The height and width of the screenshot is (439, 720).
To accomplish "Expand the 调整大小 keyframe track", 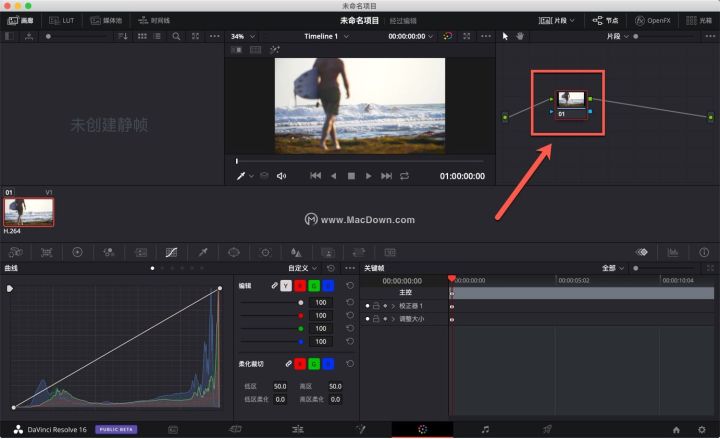I will (393, 319).
